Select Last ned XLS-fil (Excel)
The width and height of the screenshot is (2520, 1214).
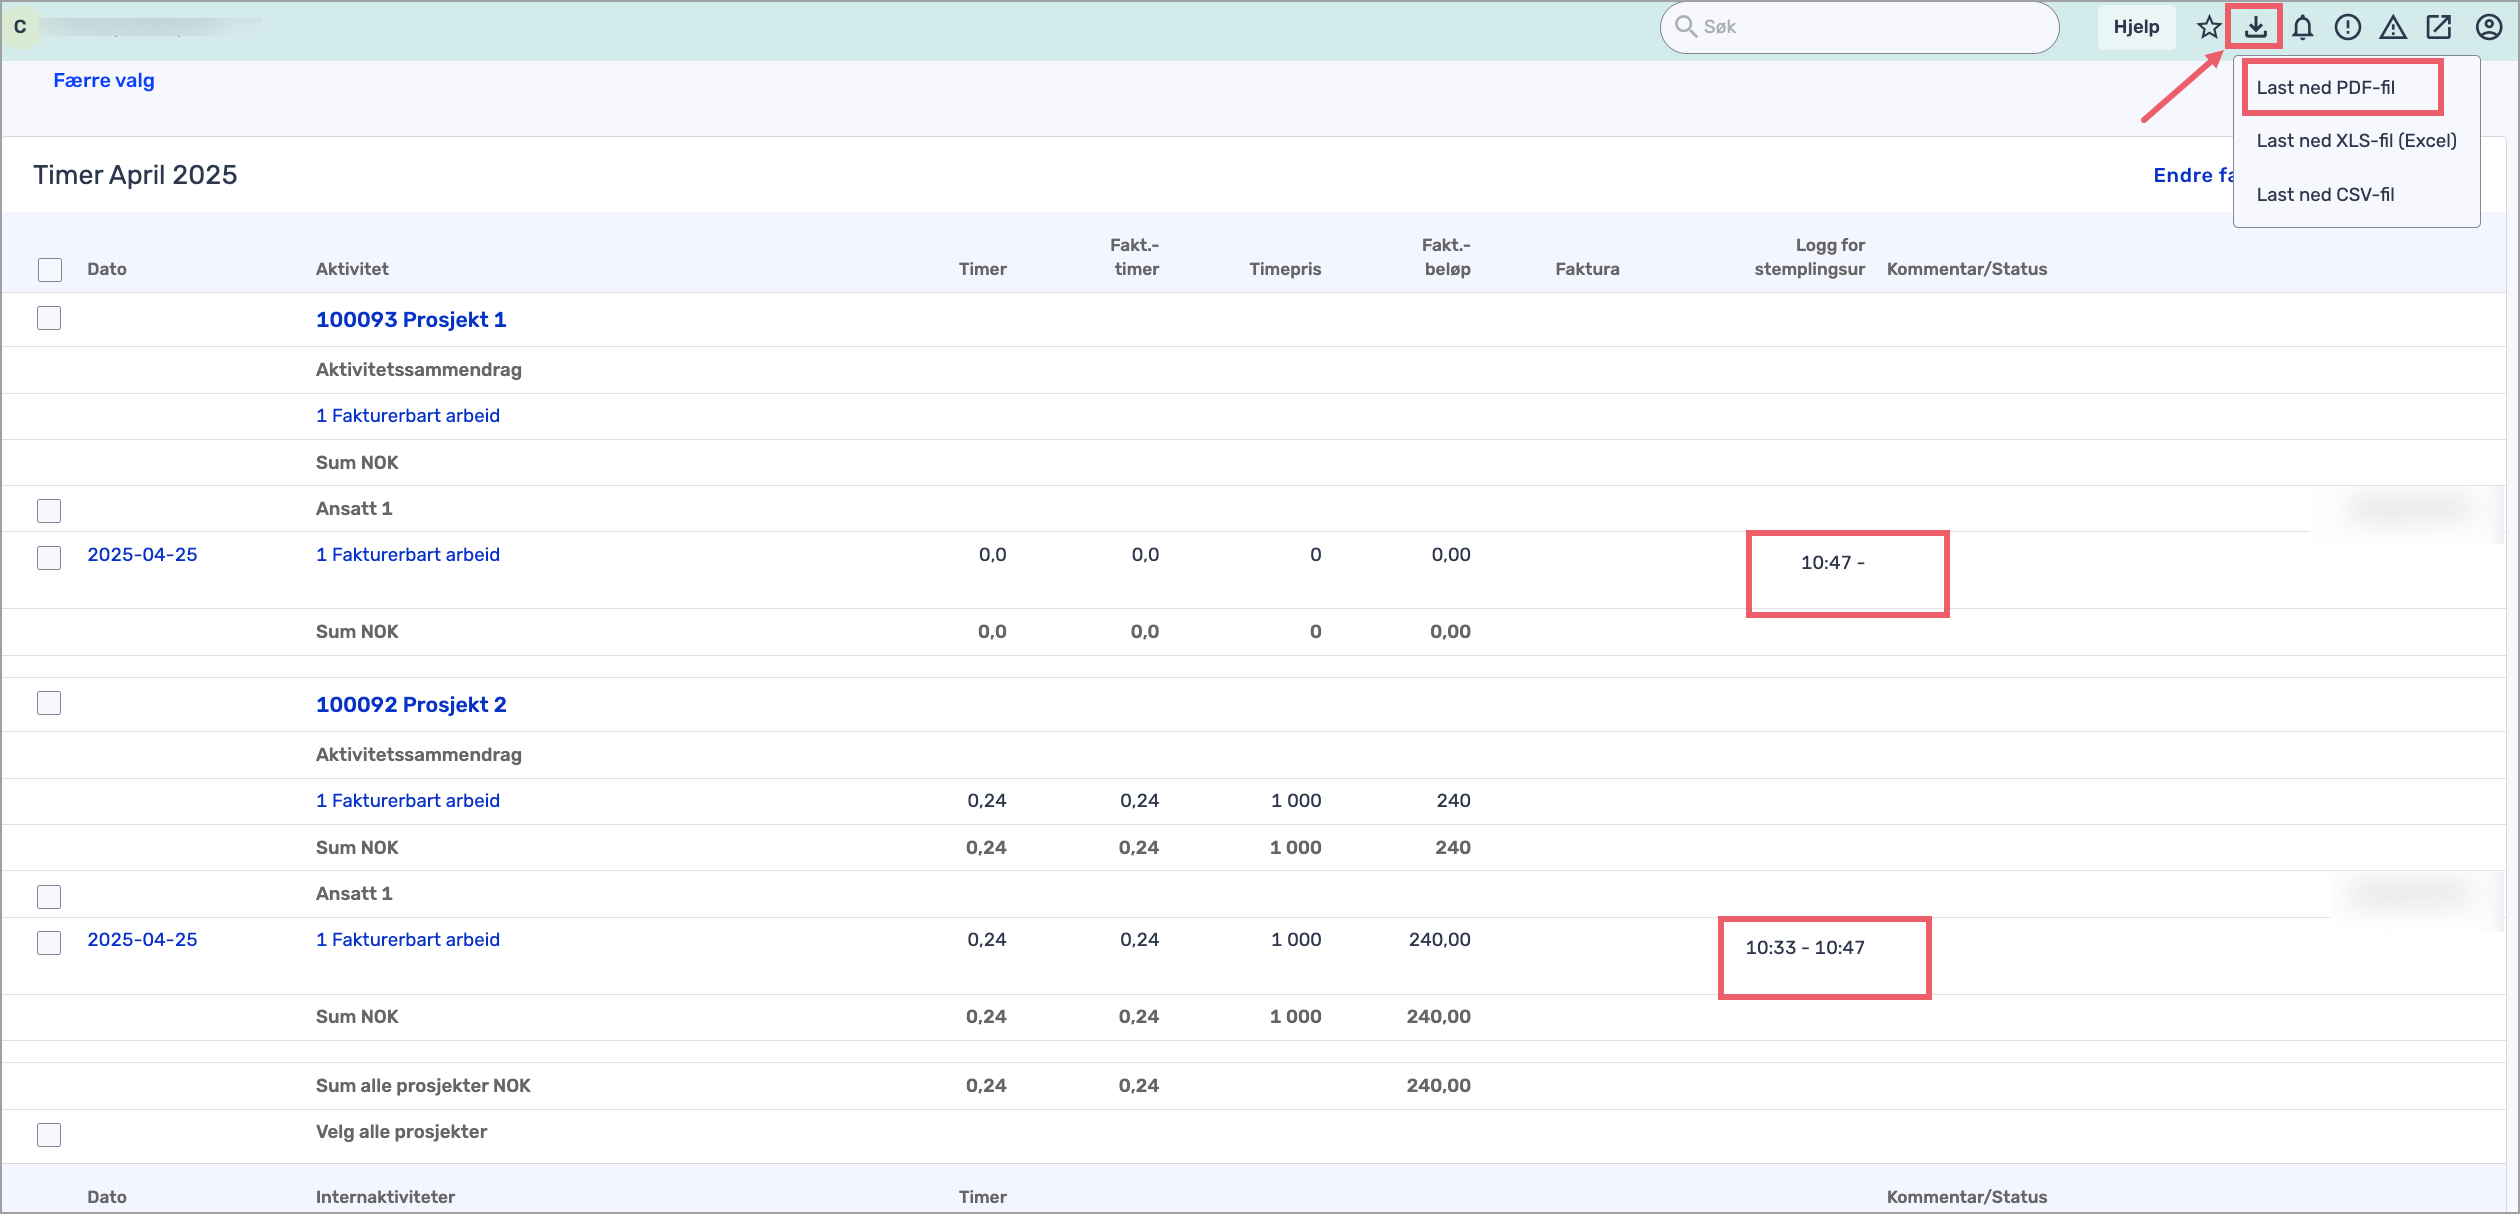(2356, 141)
